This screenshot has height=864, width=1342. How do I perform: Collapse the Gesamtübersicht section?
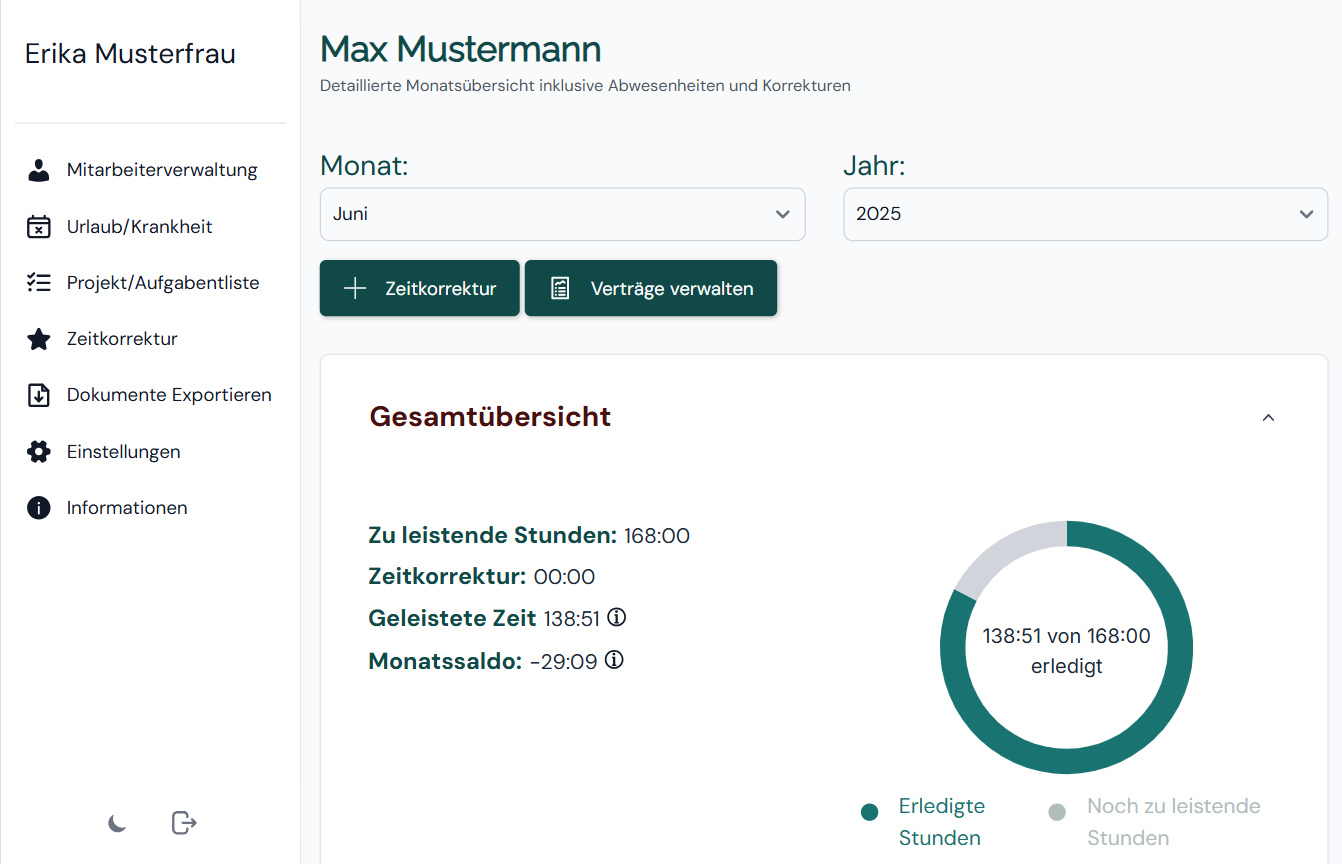[1268, 418]
